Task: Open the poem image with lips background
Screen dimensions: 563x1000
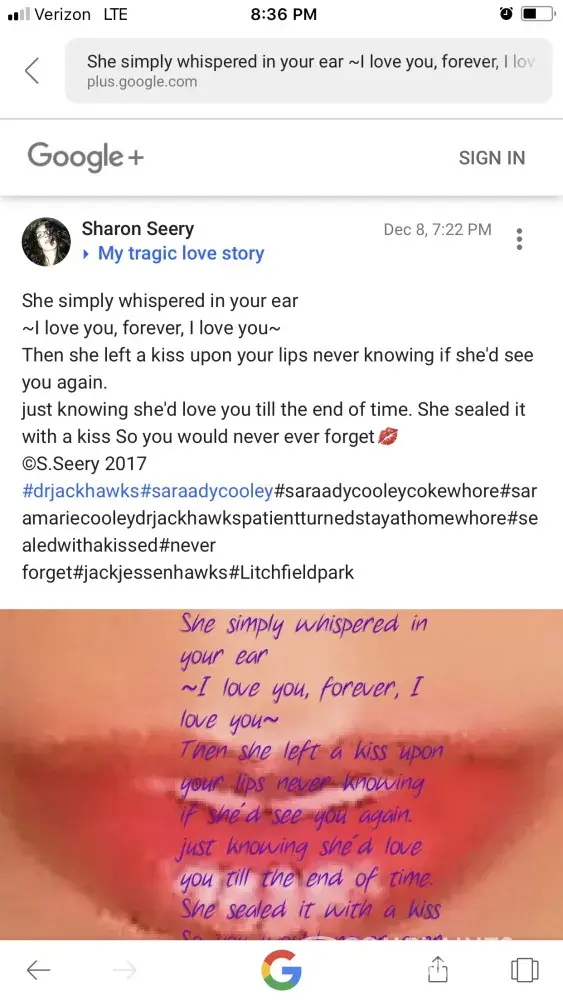Action: (x=281, y=774)
